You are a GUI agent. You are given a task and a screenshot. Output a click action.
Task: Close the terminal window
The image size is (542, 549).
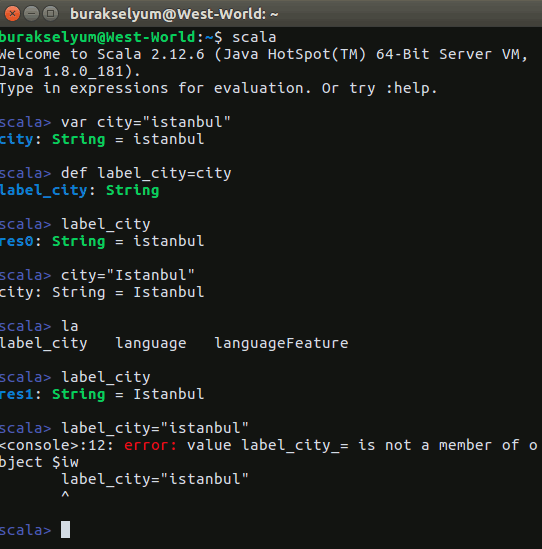12,14
